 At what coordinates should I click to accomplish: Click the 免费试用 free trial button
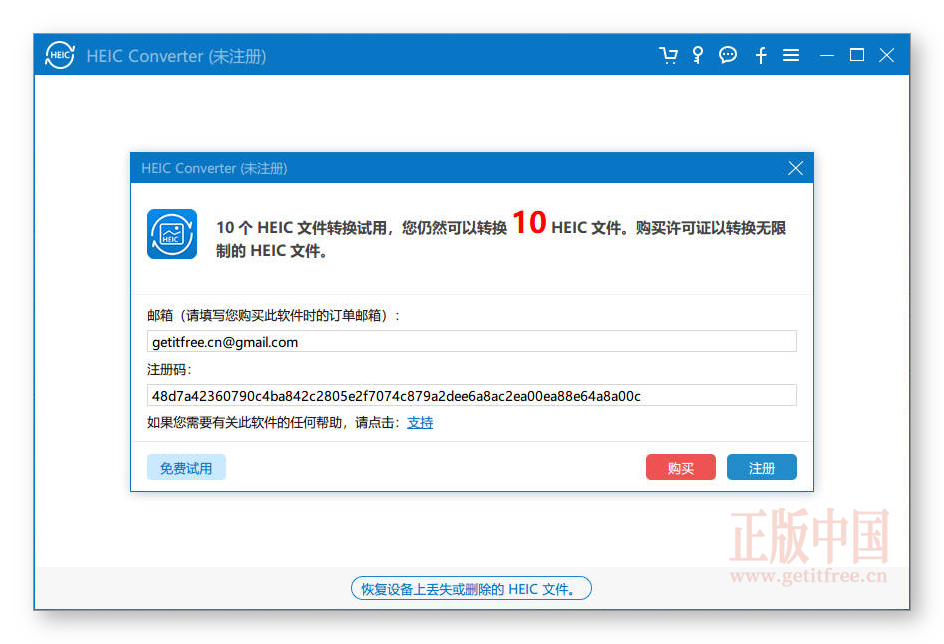click(186, 468)
